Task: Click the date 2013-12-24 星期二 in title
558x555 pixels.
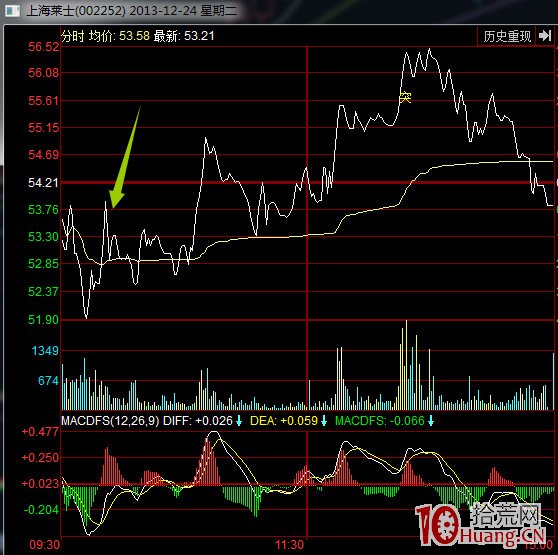Action: (183, 11)
